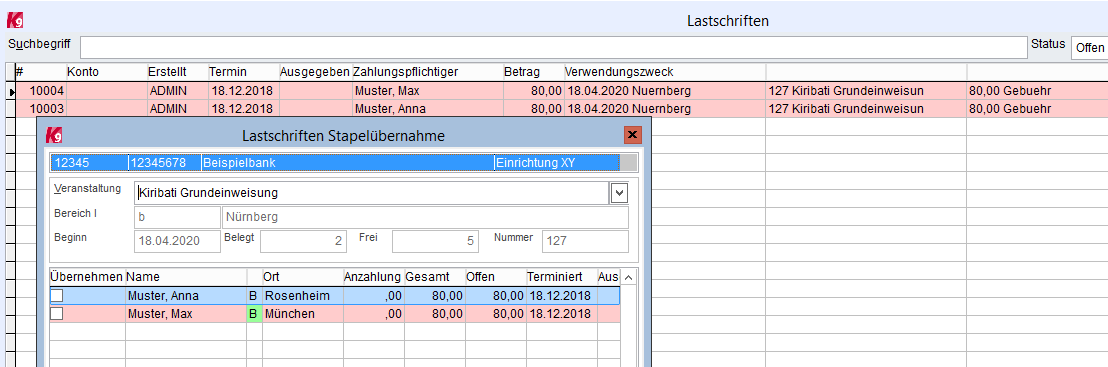Click '80,00 Gebuehr' in row 10004

pos(1009,91)
